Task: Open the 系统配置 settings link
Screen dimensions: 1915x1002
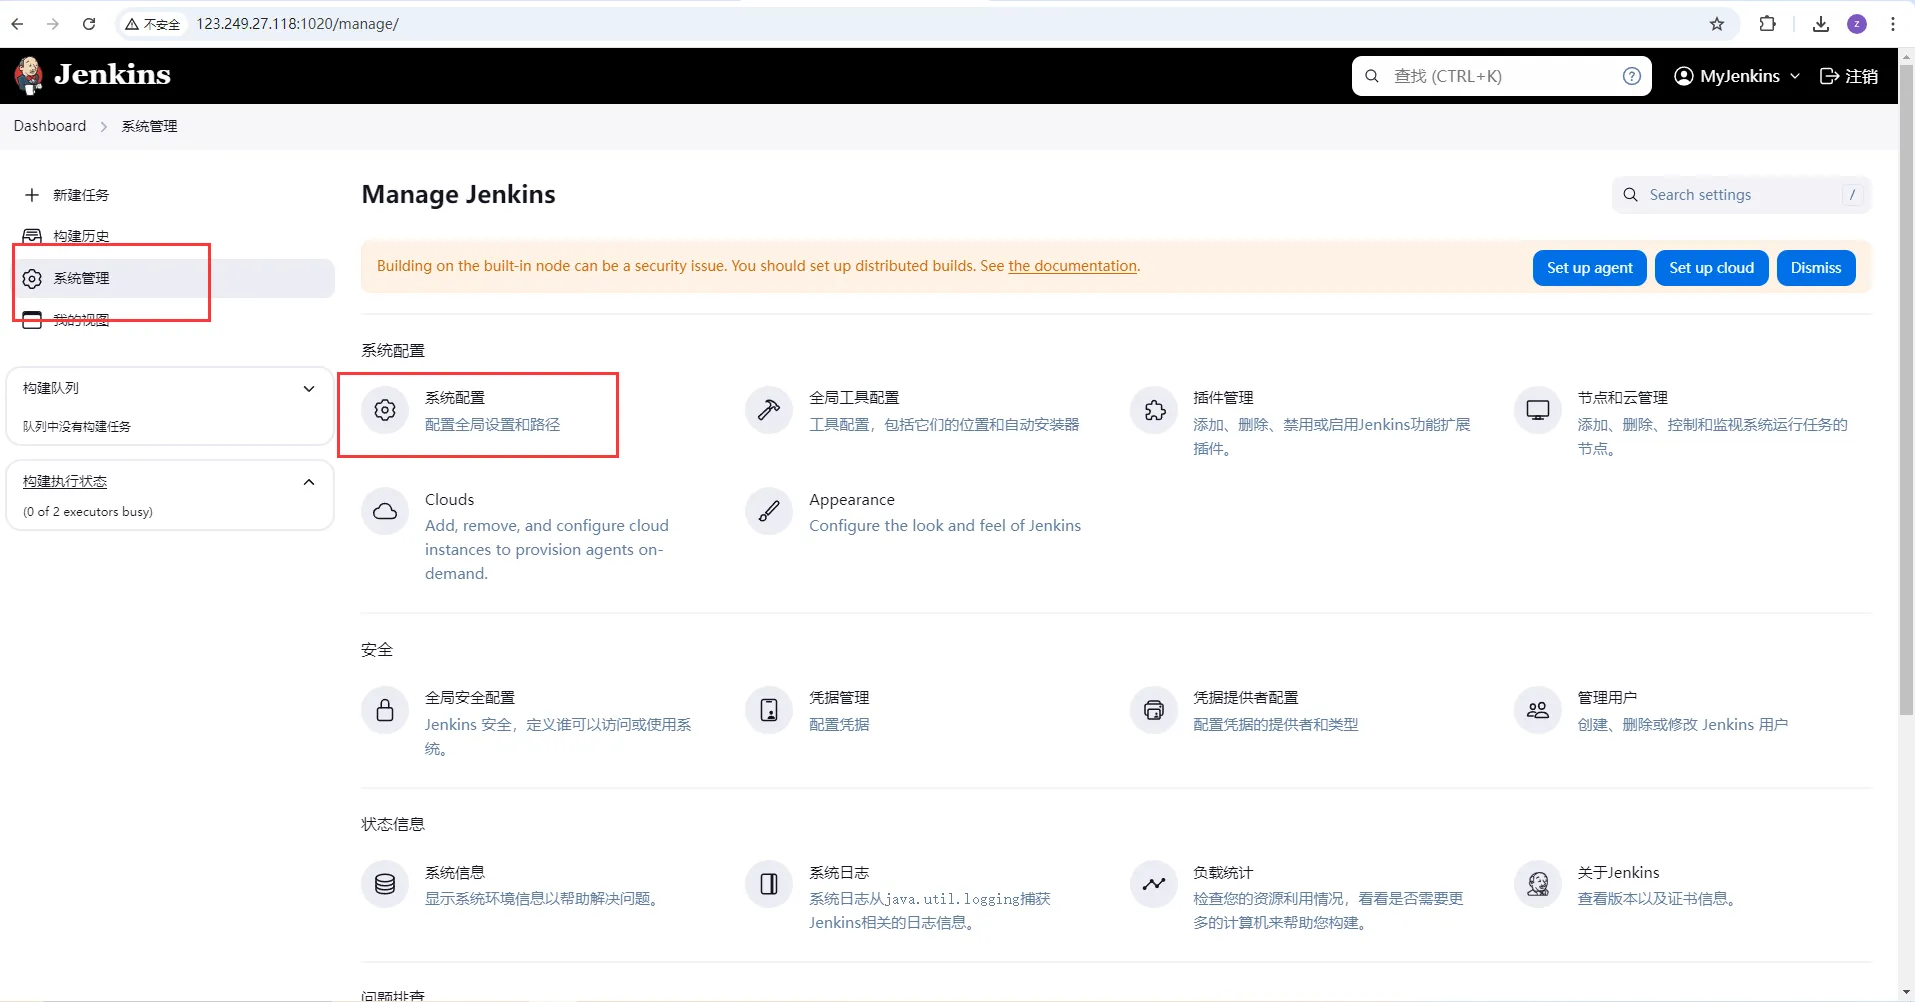Action: (x=455, y=397)
